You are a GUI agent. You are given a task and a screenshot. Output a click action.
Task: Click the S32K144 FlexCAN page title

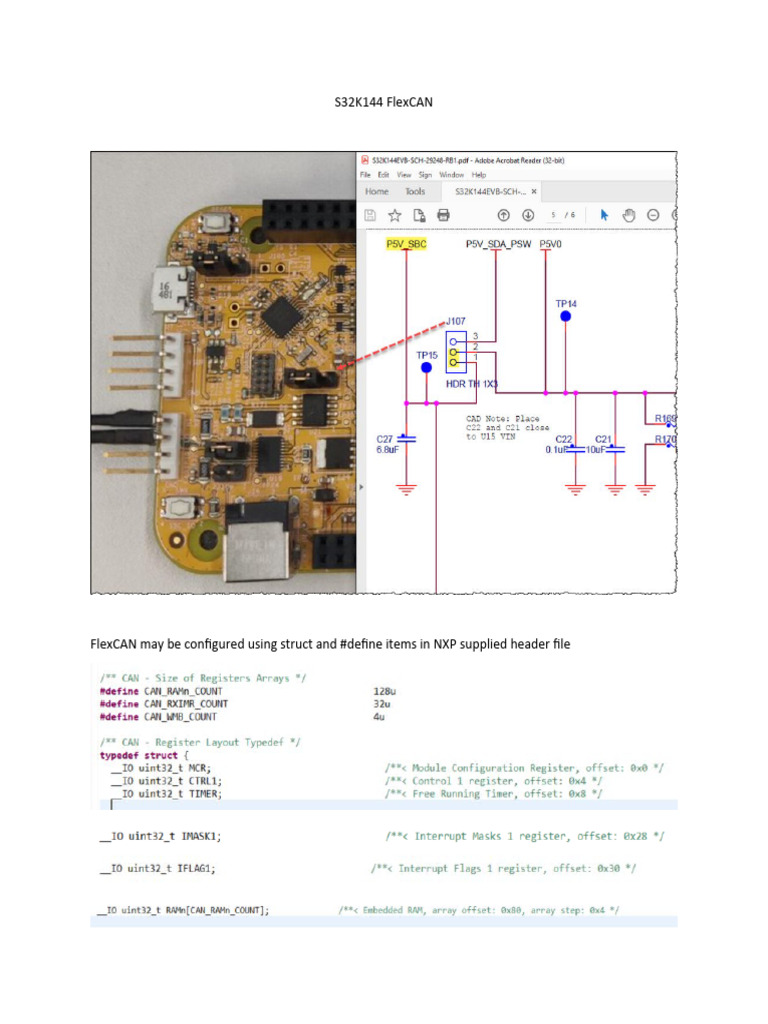pyautogui.click(x=383, y=103)
